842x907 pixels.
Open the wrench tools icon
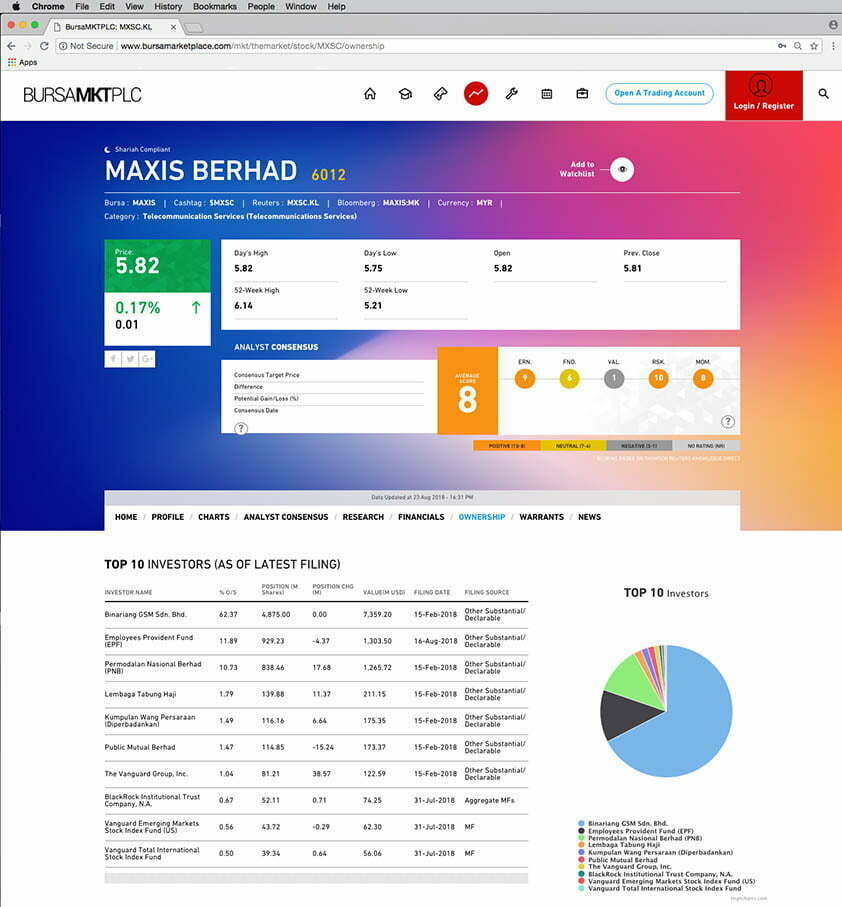[x=511, y=94]
